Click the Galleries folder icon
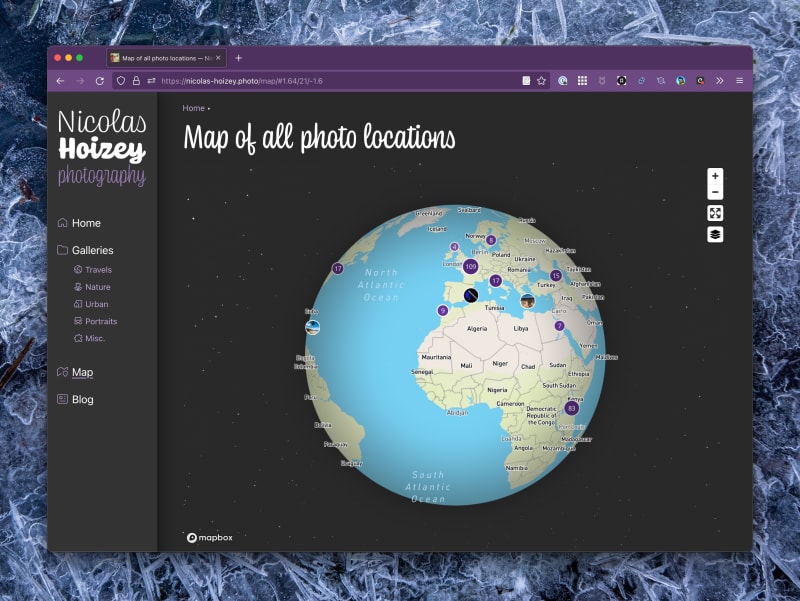Screen dimensions: 800x601 62,249
